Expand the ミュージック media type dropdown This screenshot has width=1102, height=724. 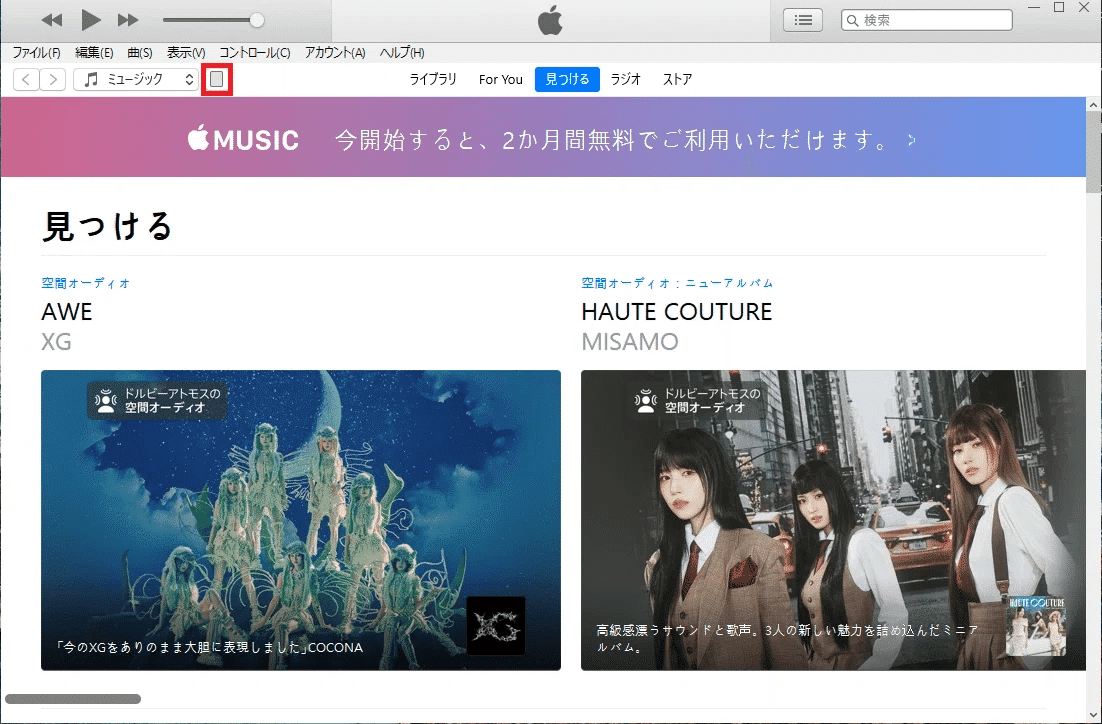[x=136, y=79]
